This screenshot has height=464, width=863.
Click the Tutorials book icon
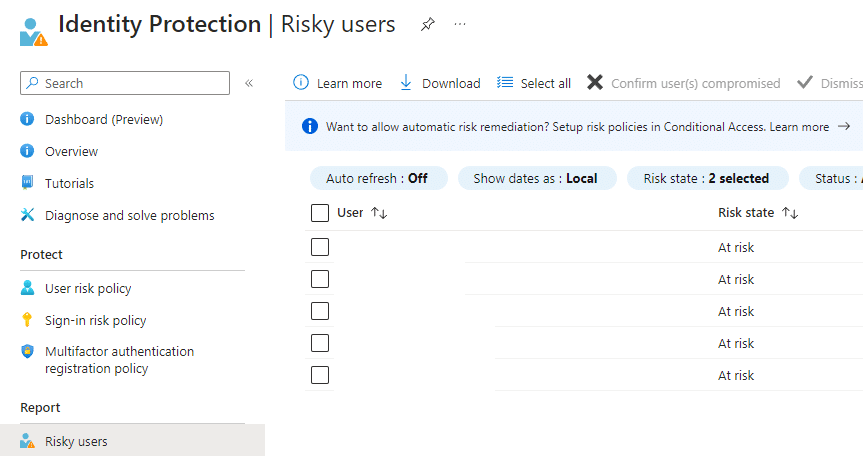point(27,182)
